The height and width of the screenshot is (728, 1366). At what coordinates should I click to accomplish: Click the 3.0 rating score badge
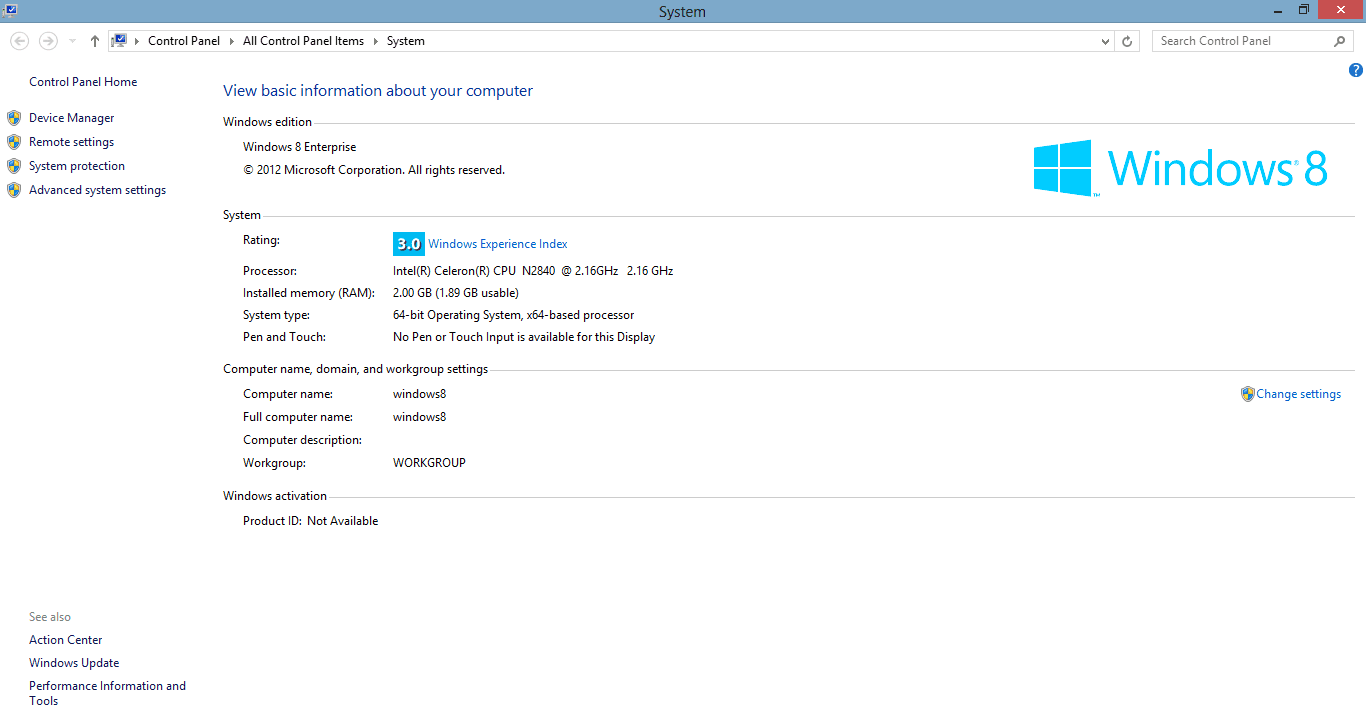point(409,244)
